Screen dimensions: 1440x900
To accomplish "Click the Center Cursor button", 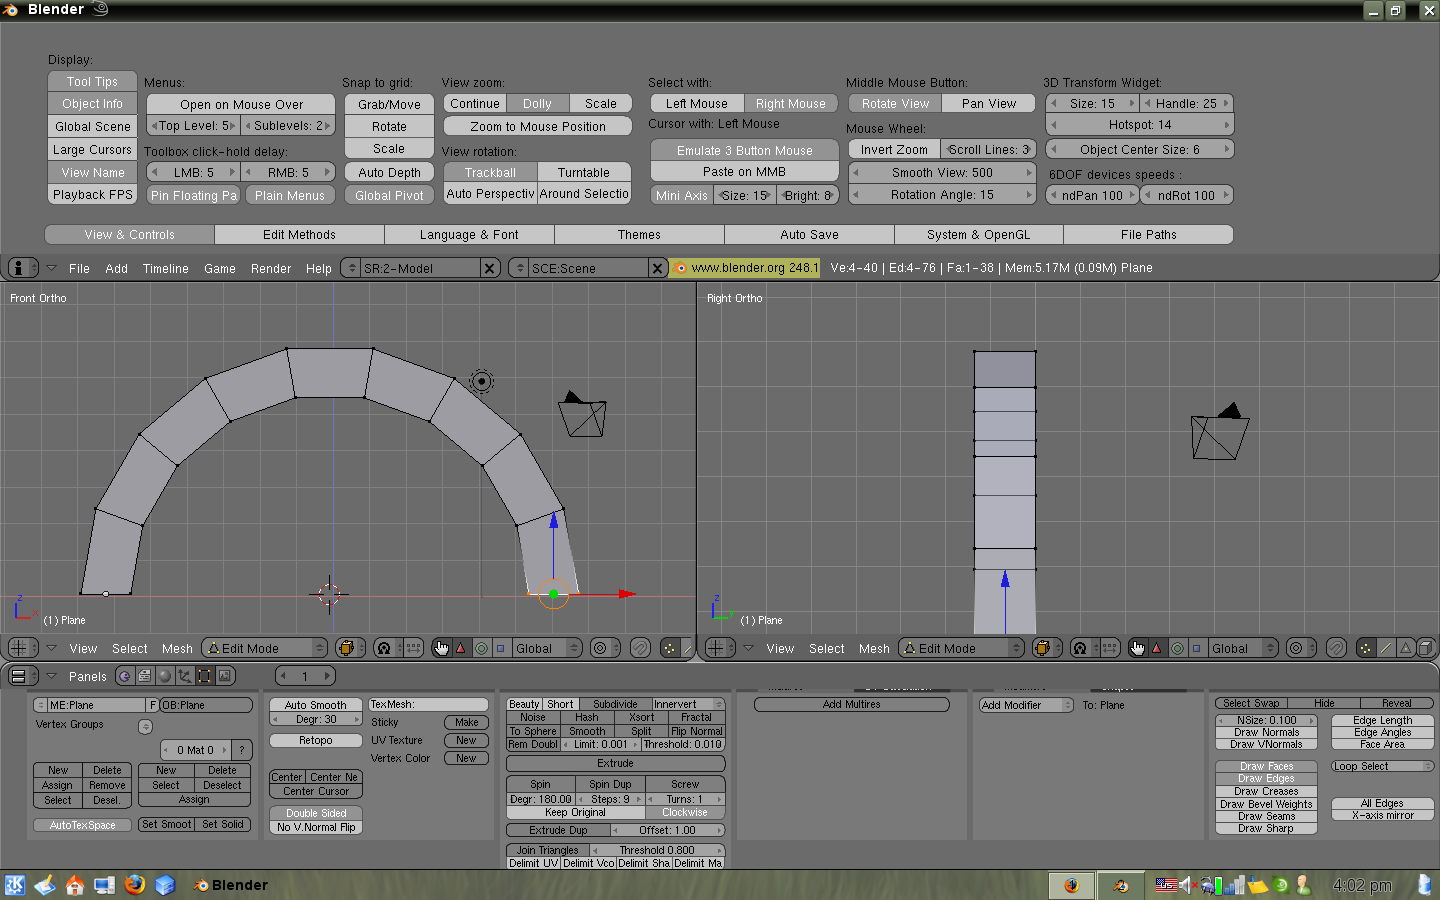I will [316, 791].
